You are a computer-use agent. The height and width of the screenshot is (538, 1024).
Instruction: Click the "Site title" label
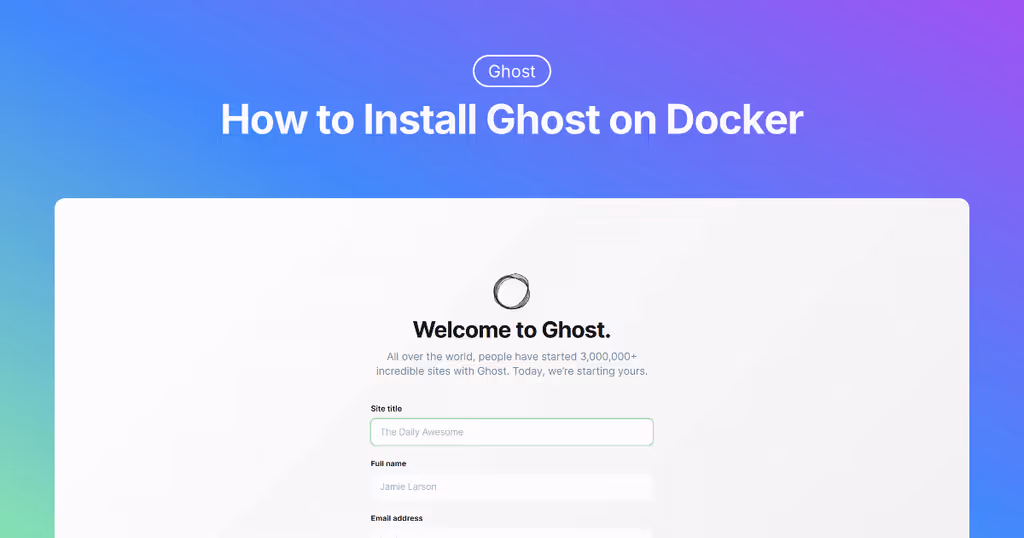coord(386,409)
